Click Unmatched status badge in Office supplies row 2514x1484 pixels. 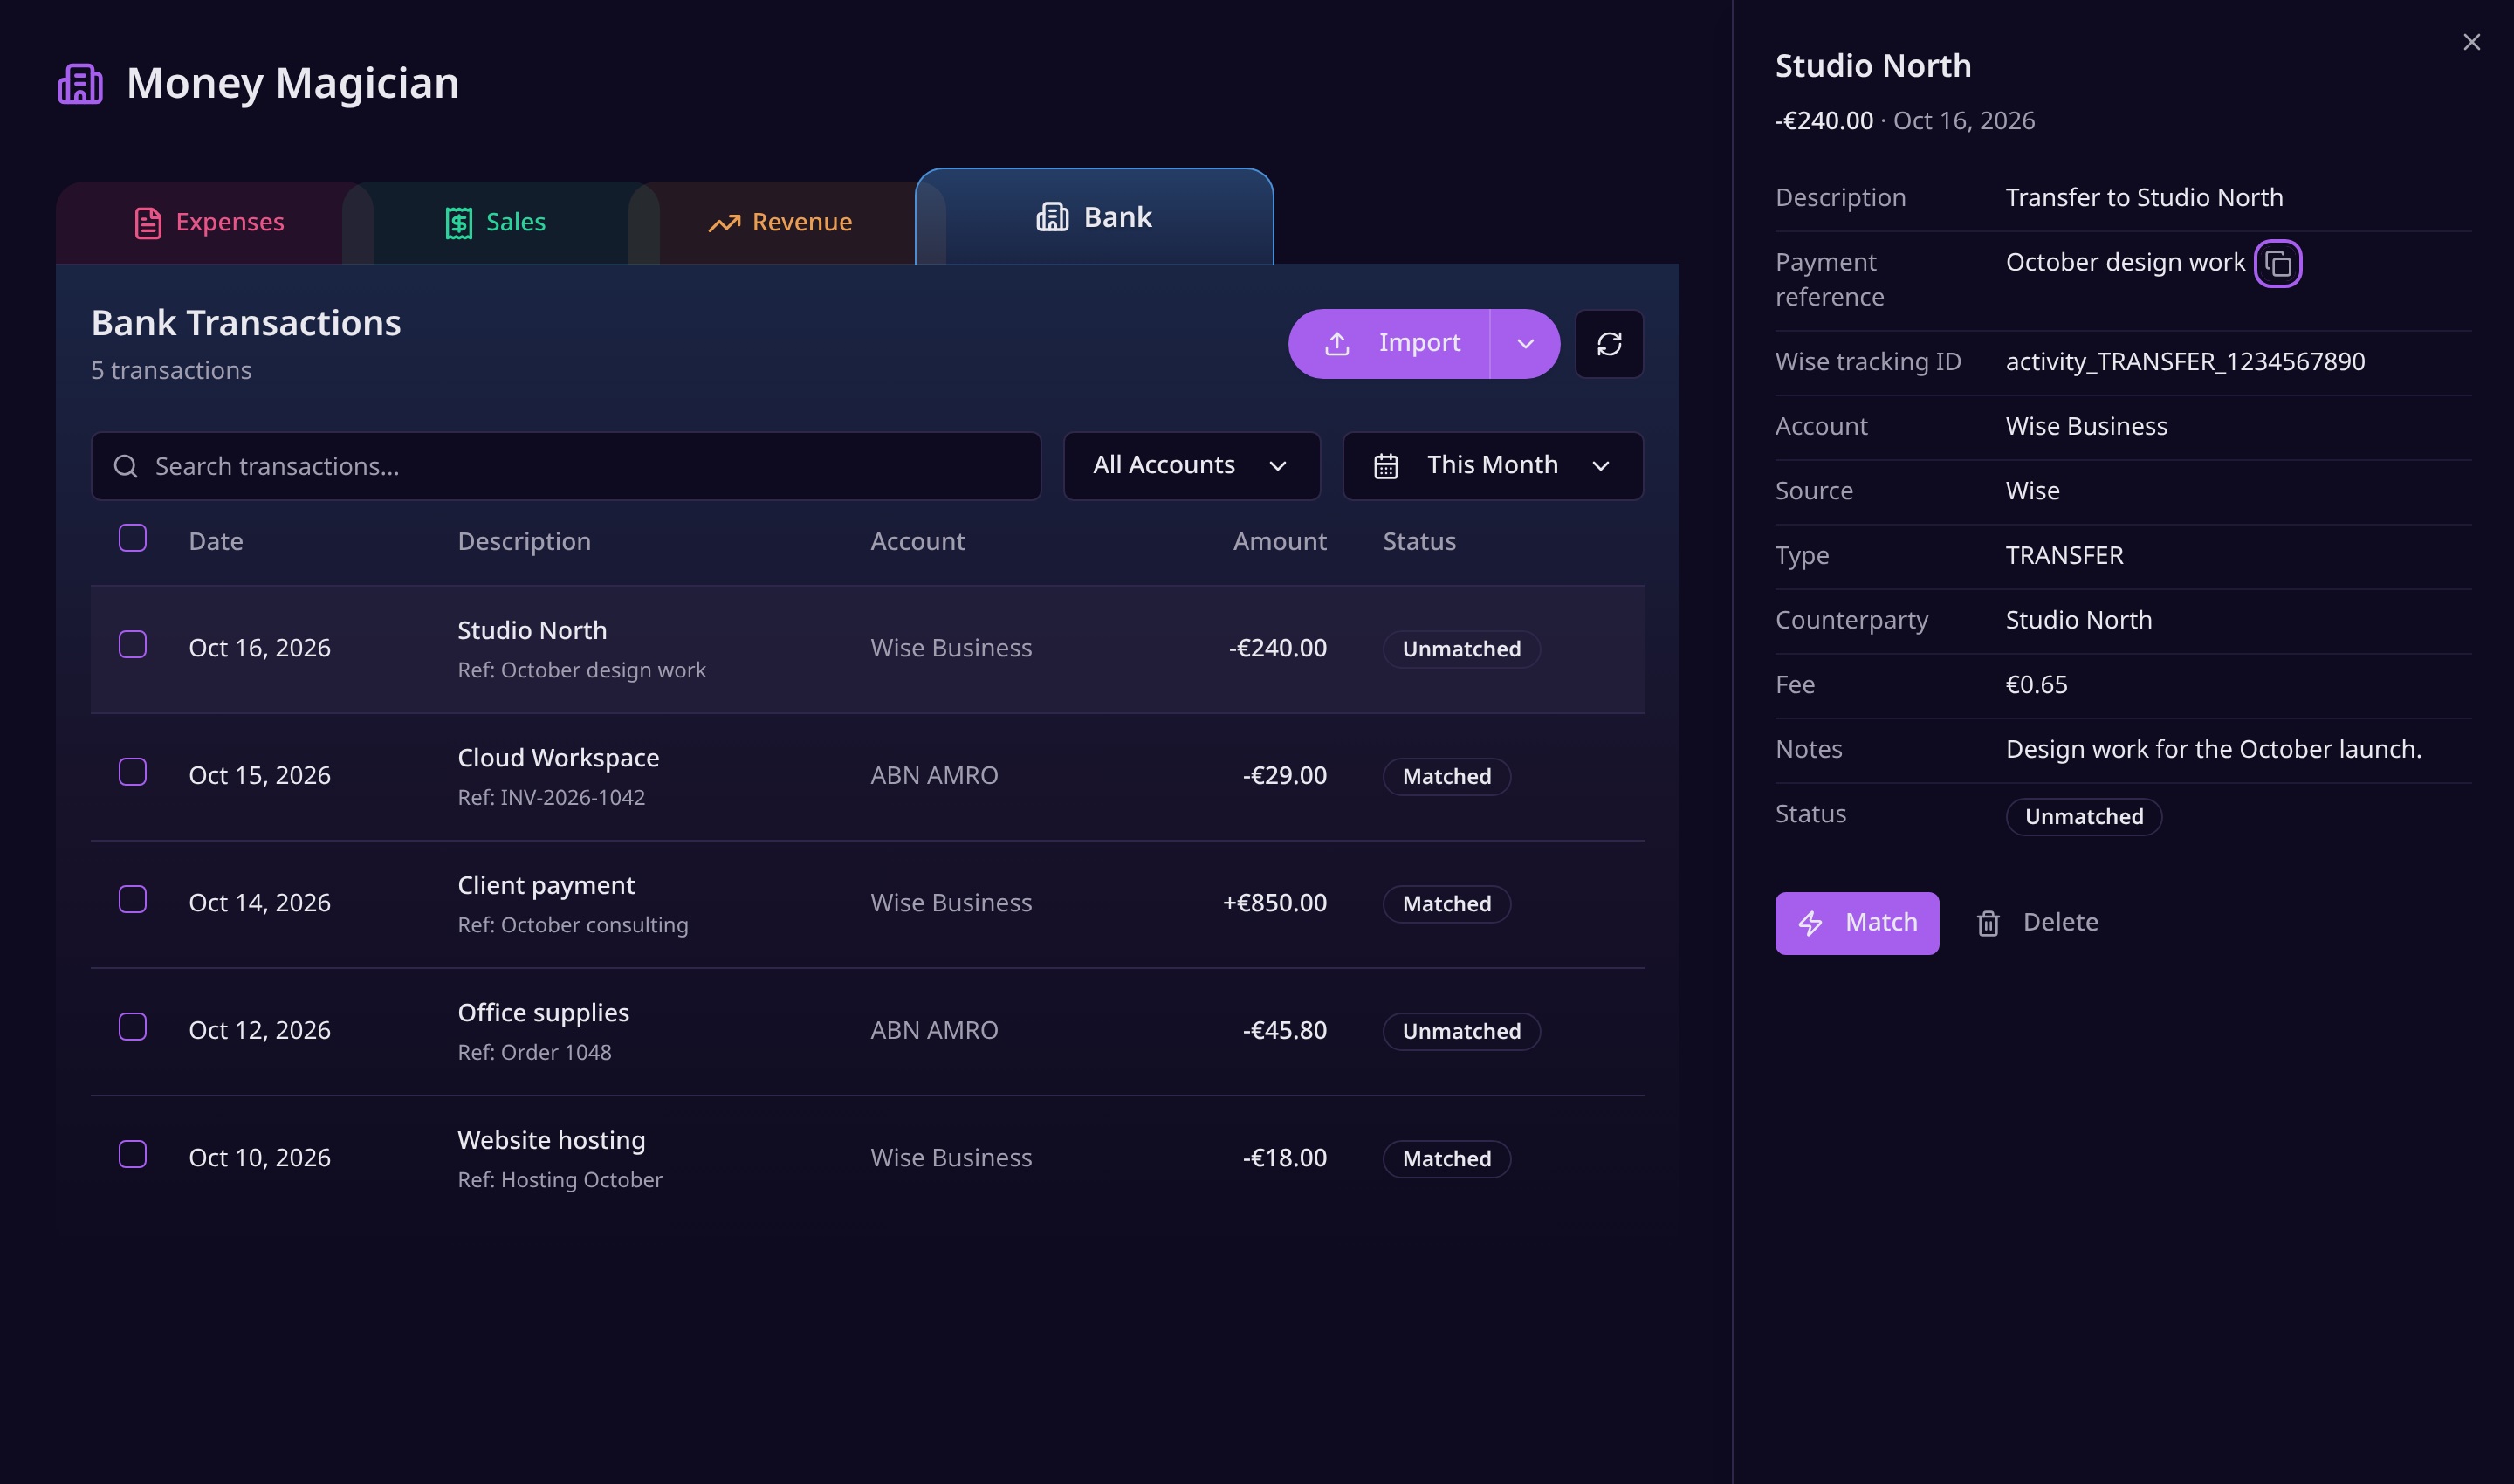[1461, 1031]
